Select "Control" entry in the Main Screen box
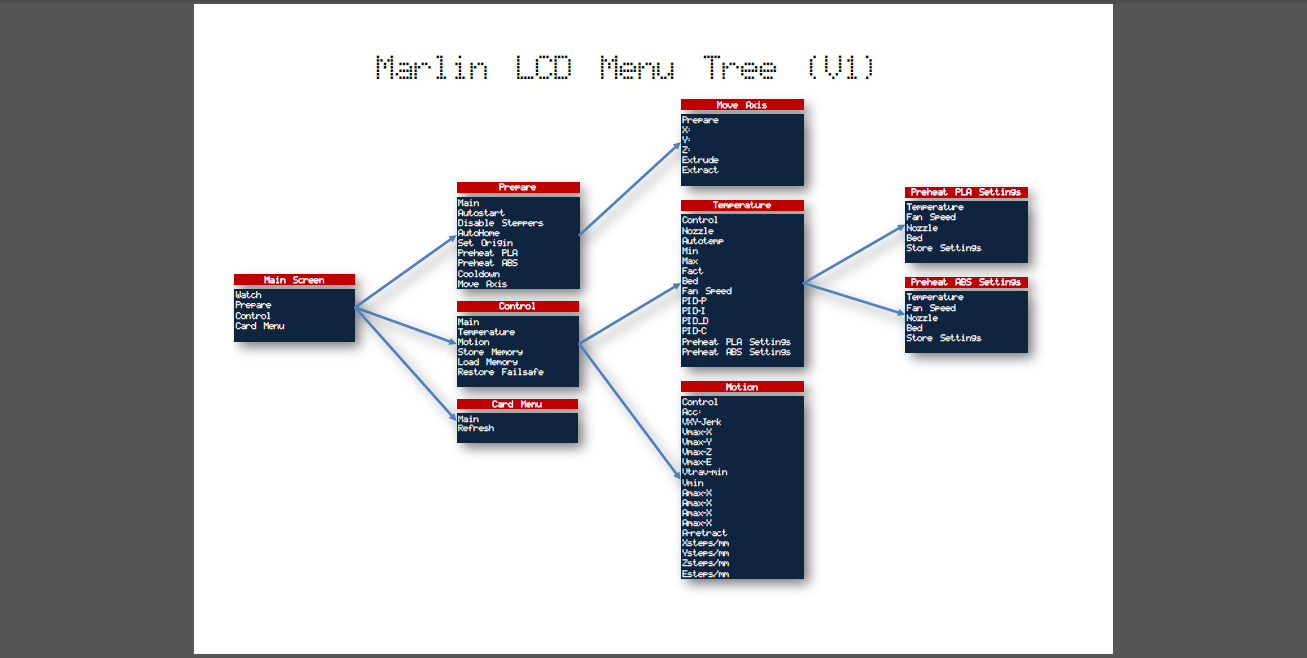 253,316
